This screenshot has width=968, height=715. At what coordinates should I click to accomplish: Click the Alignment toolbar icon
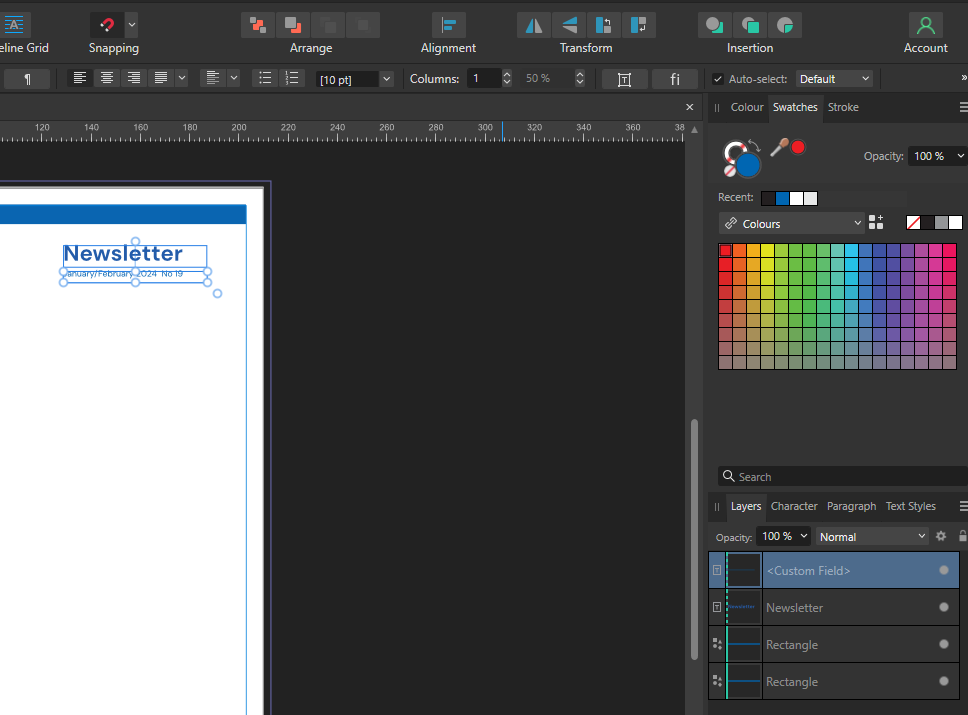(x=448, y=25)
